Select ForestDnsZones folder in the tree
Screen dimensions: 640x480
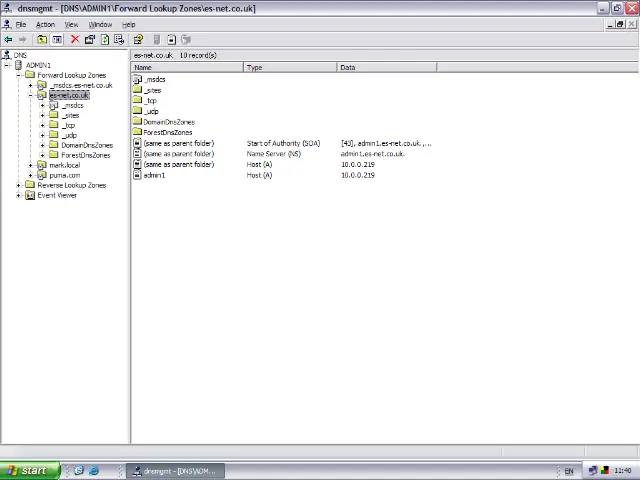86,156
